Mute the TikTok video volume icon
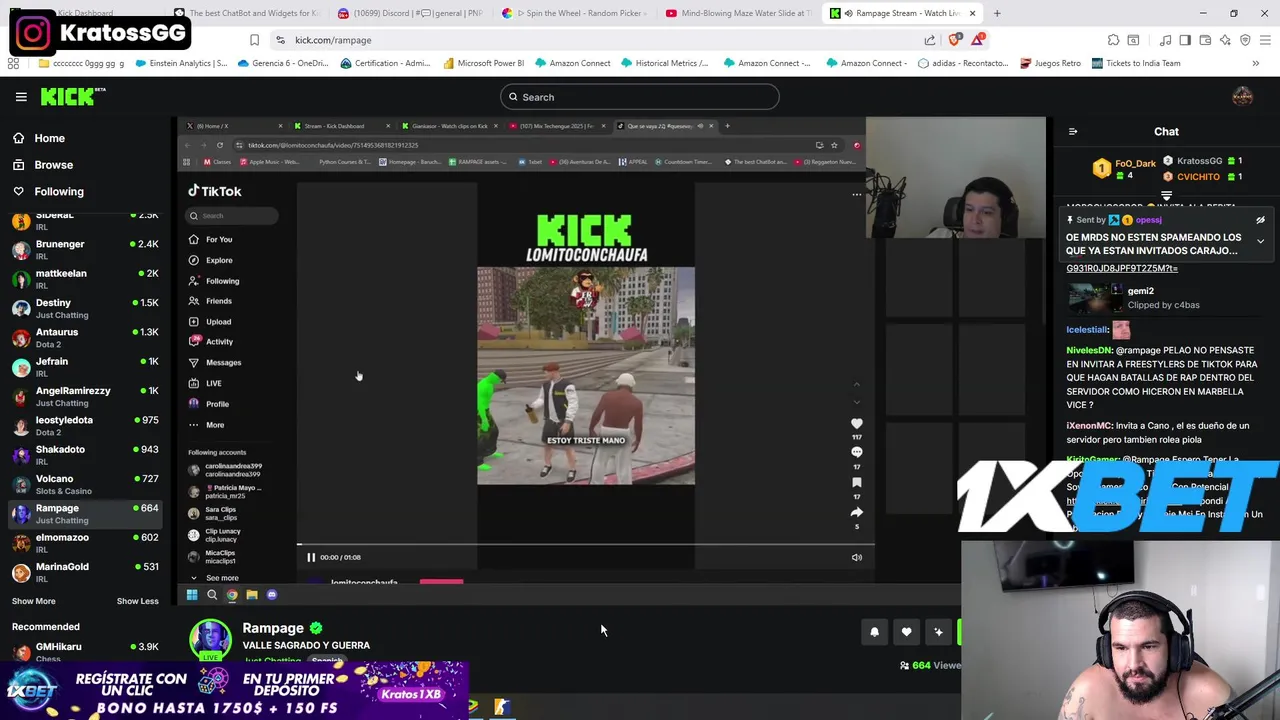Viewport: 1280px width, 720px height. click(x=856, y=557)
